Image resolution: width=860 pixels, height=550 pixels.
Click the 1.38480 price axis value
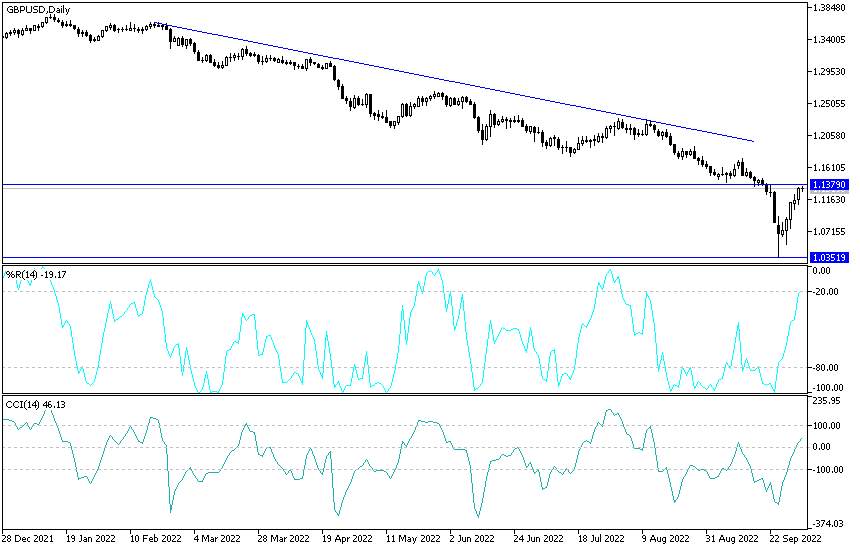(x=829, y=8)
